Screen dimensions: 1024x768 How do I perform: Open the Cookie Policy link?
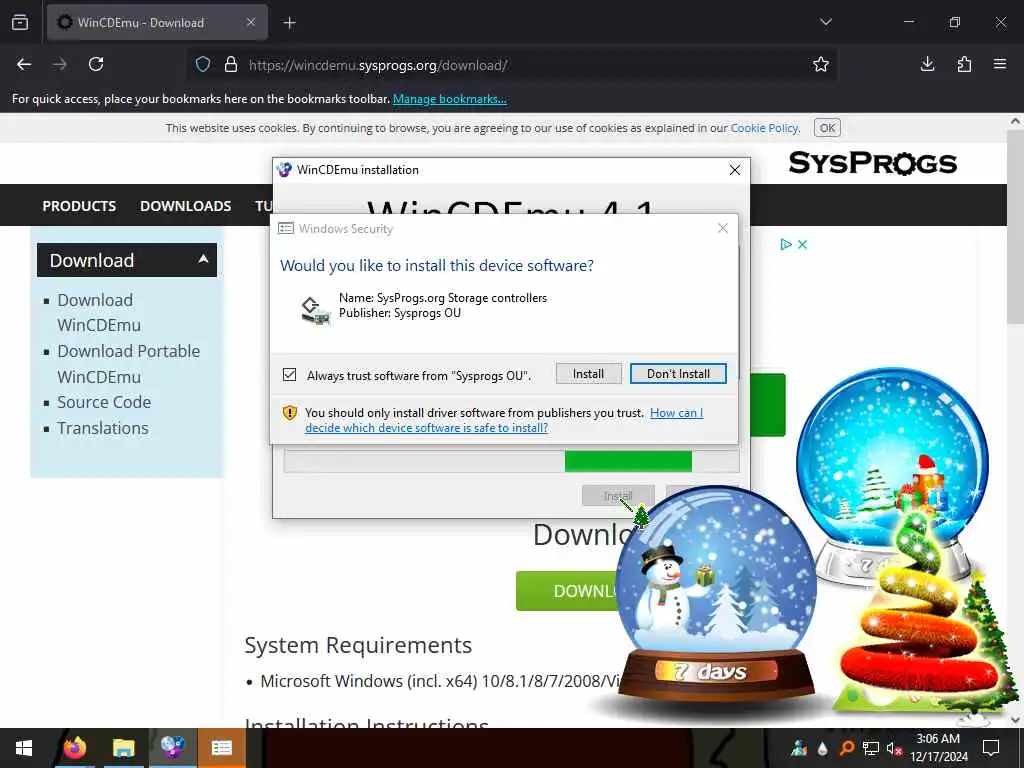(x=764, y=128)
